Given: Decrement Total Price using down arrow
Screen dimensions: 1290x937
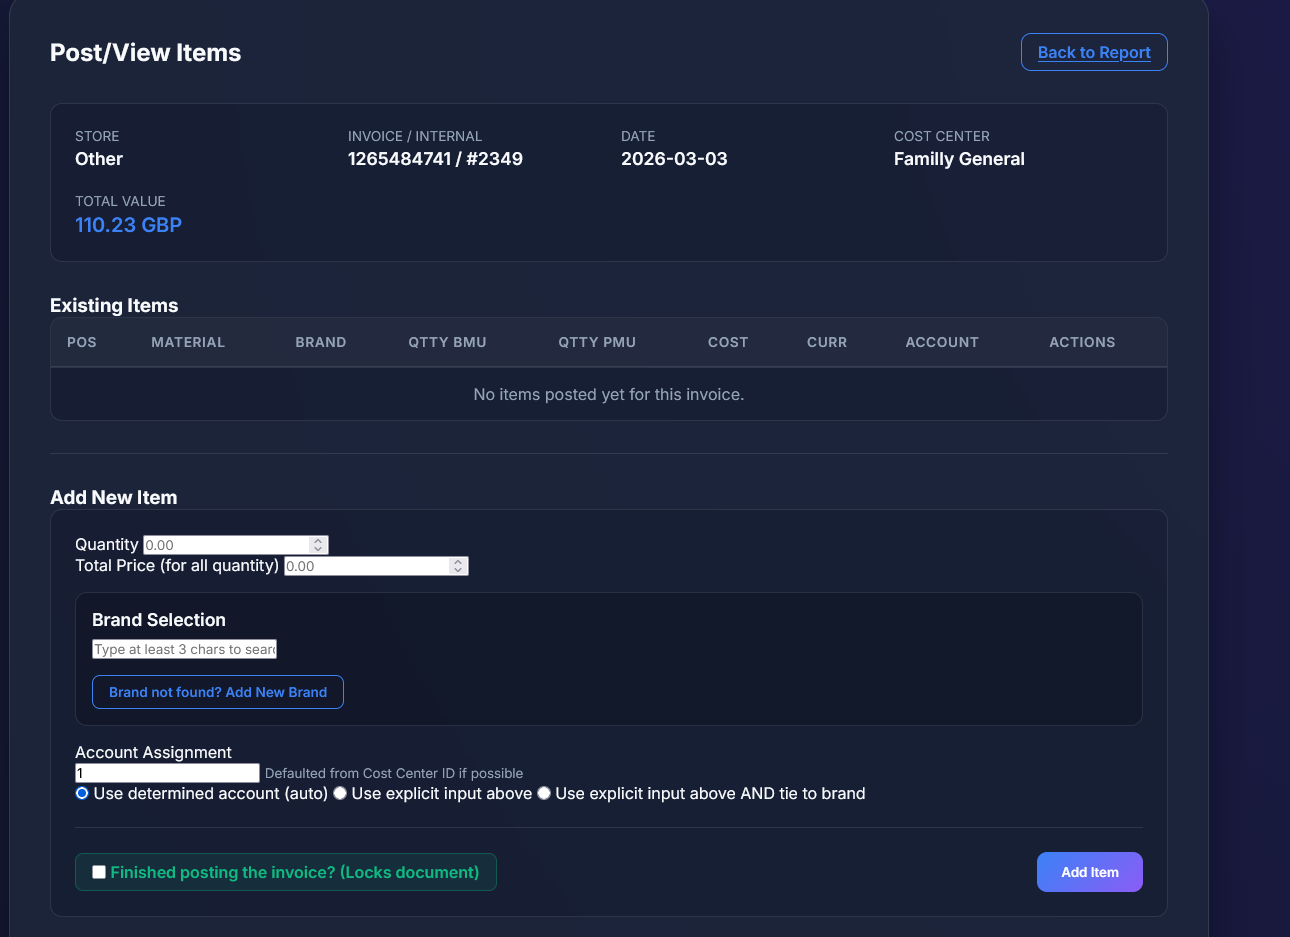Looking at the screenshot, I should [x=458, y=570].
